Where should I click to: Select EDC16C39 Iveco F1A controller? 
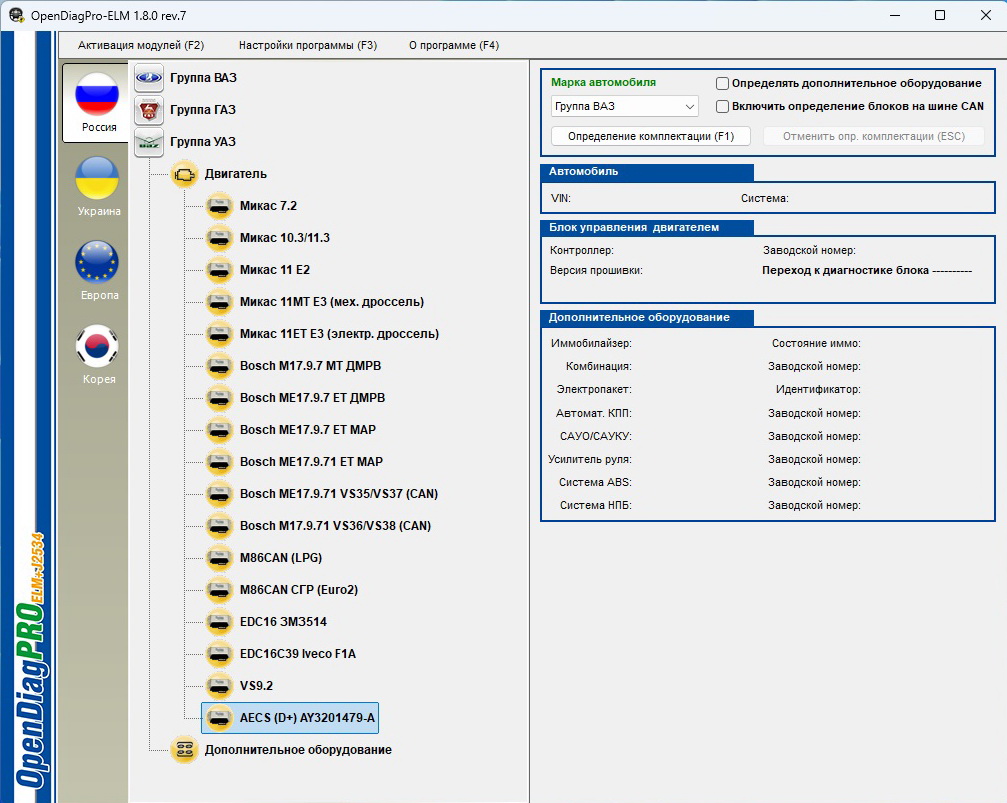(x=297, y=654)
